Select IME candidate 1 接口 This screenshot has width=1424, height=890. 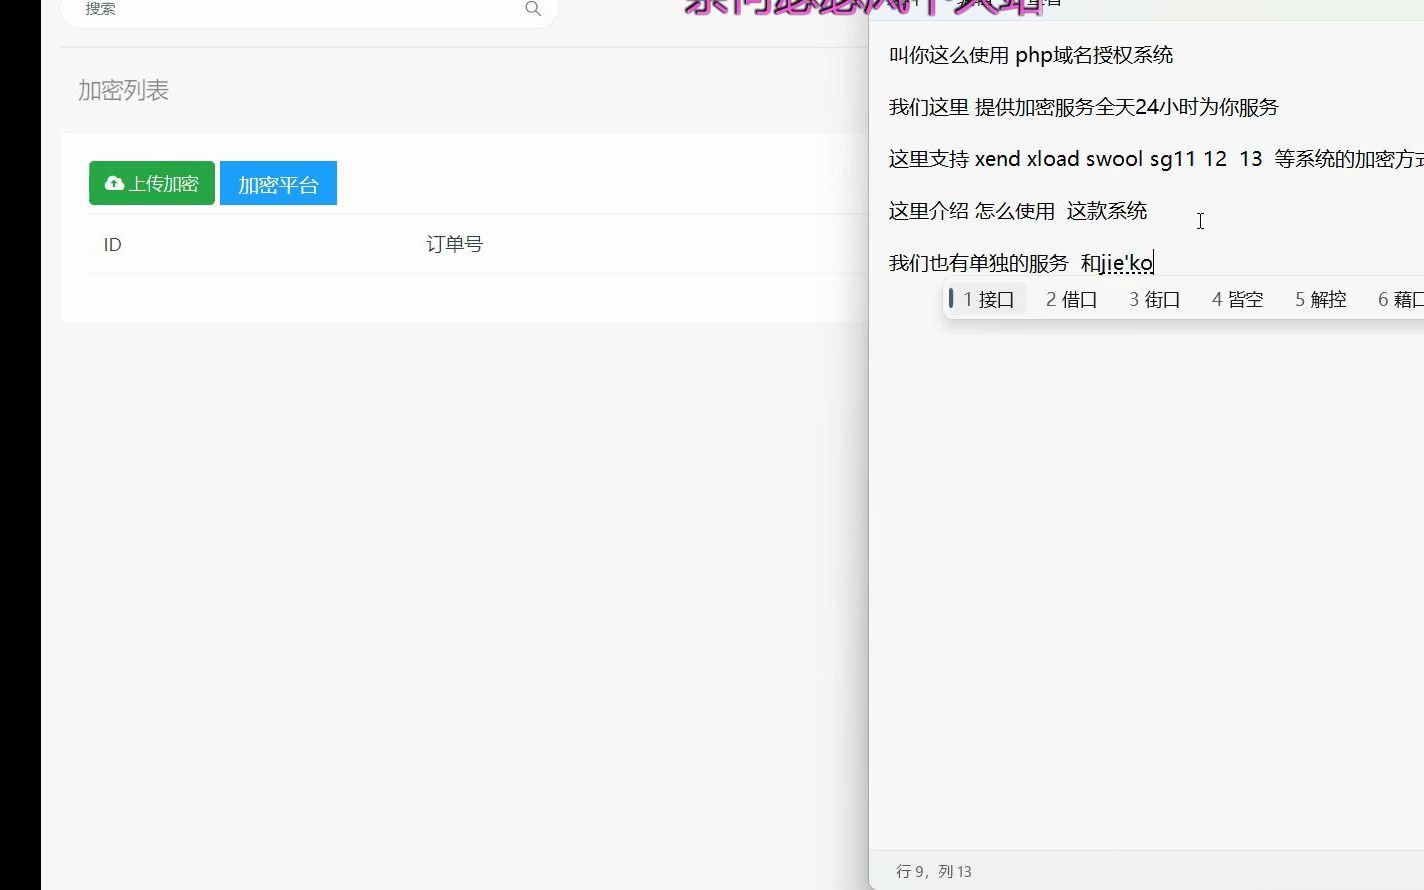click(986, 298)
